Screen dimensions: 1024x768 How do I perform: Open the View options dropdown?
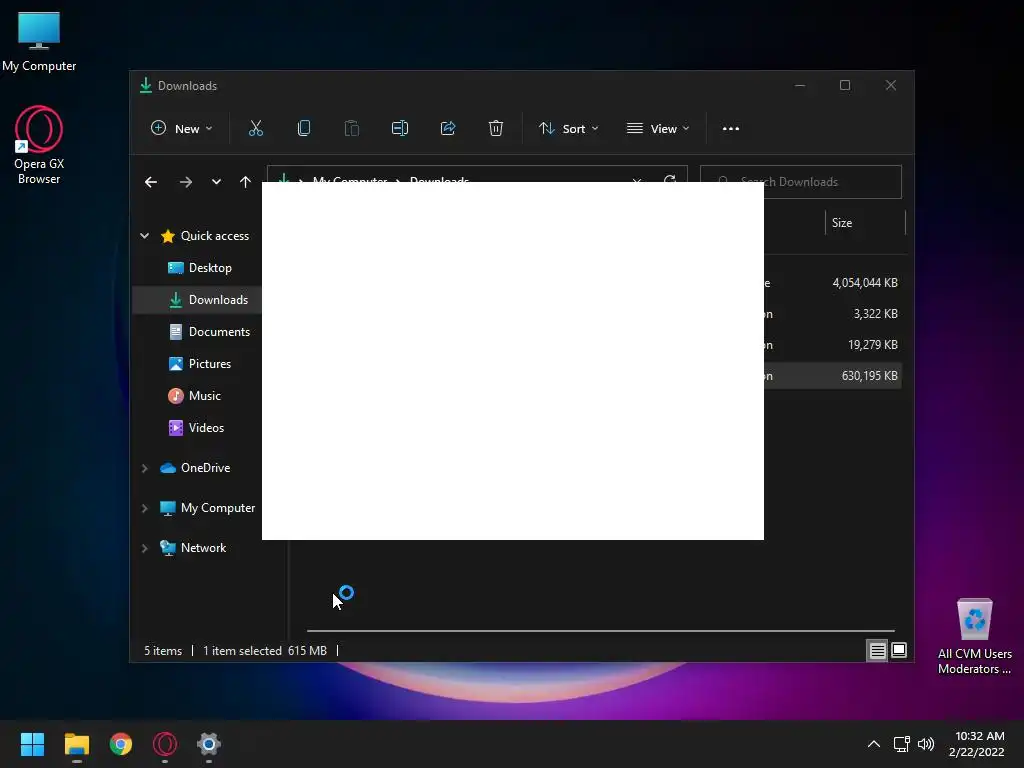pyautogui.click(x=658, y=129)
